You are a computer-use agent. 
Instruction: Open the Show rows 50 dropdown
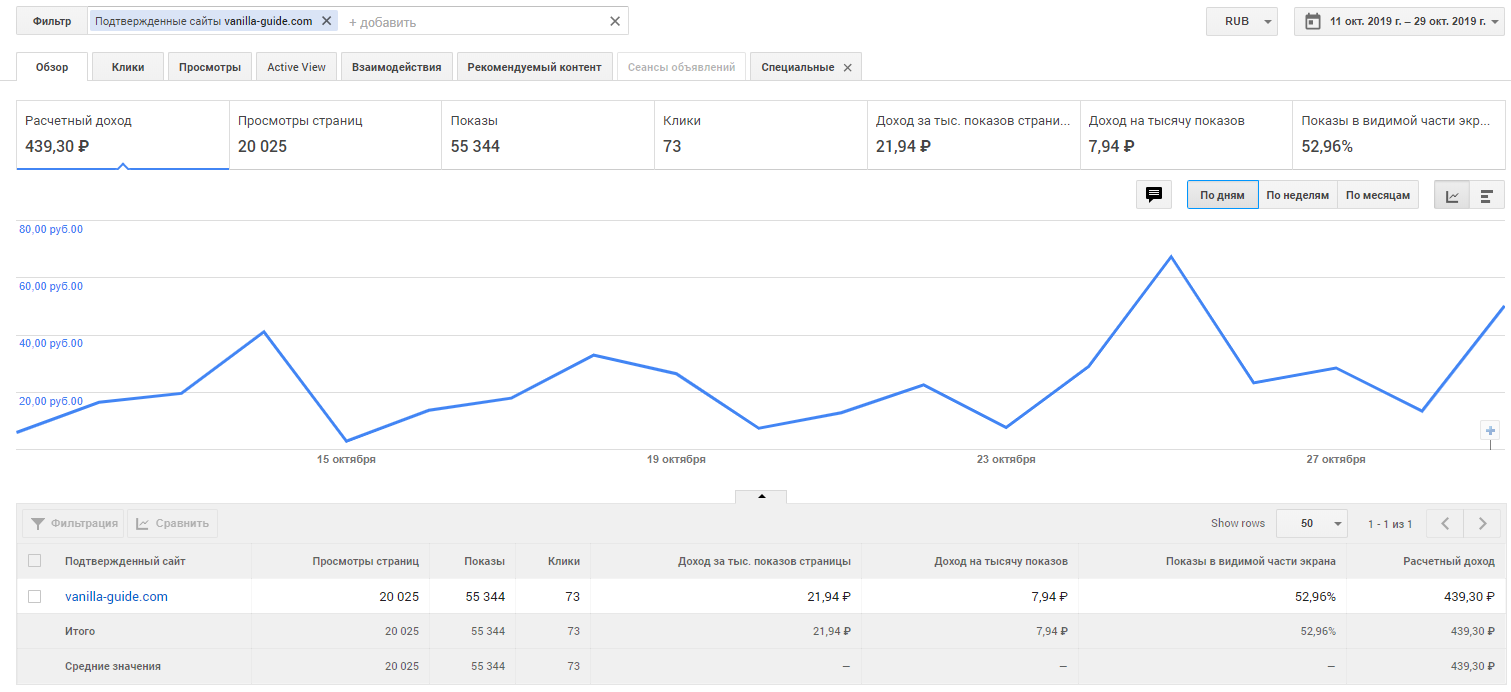1311,523
